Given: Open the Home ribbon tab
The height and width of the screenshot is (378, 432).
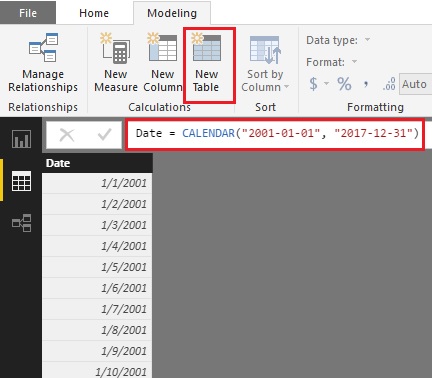Looking at the screenshot, I should coord(94,13).
